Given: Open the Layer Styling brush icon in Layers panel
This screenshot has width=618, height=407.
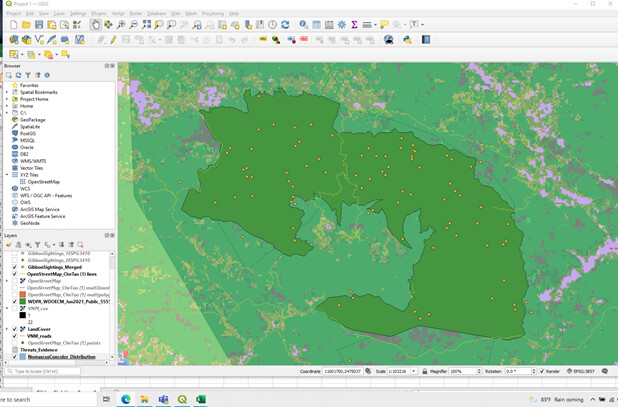Looking at the screenshot, I should click(9, 245).
